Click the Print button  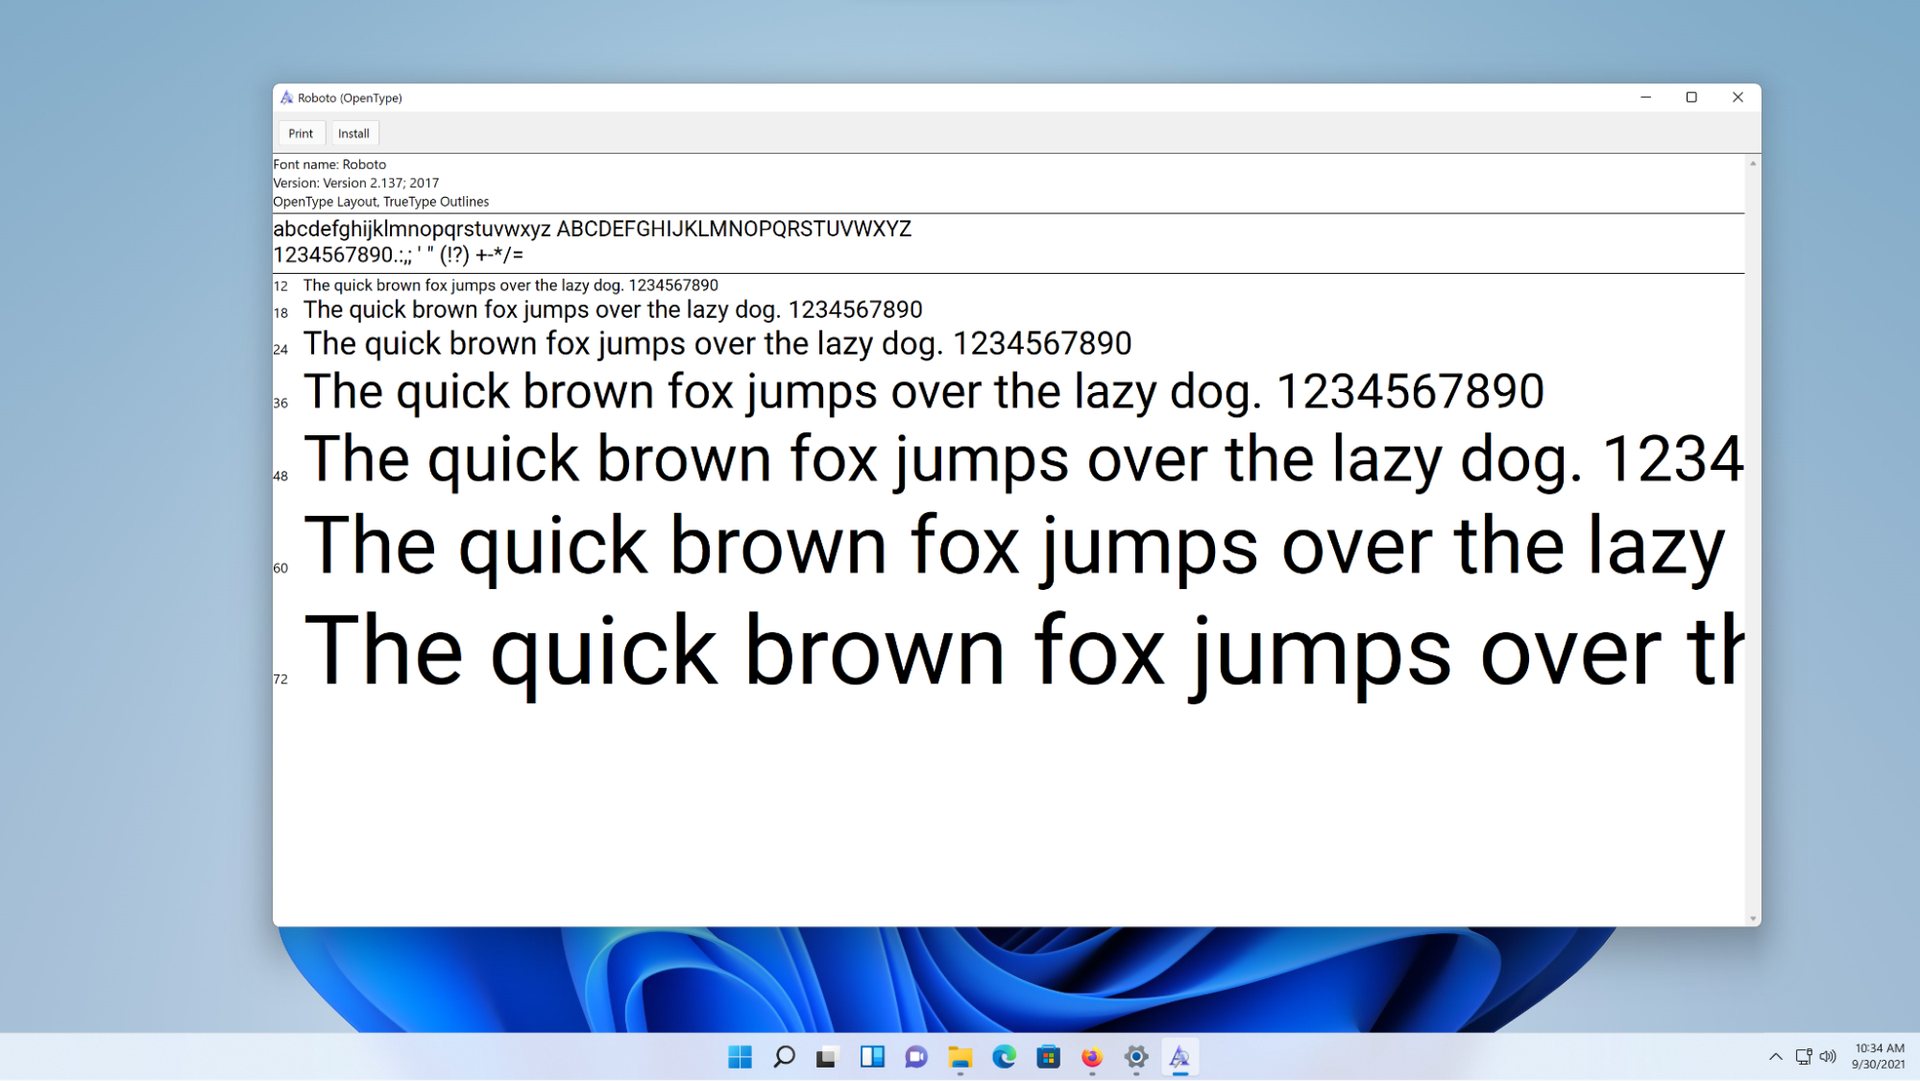click(300, 133)
